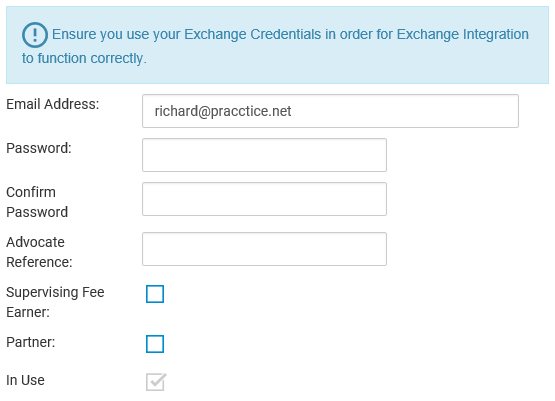Click the Advocate Reference label
Viewport: 555px width, 401px height.
[39, 252]
